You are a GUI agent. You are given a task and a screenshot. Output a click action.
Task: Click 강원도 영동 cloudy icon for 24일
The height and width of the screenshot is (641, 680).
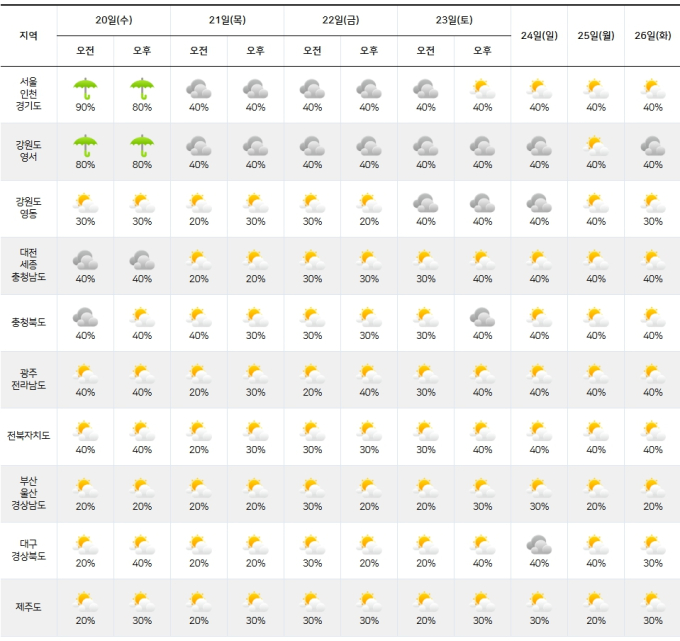pyautogui.click(x=539, y=203)
